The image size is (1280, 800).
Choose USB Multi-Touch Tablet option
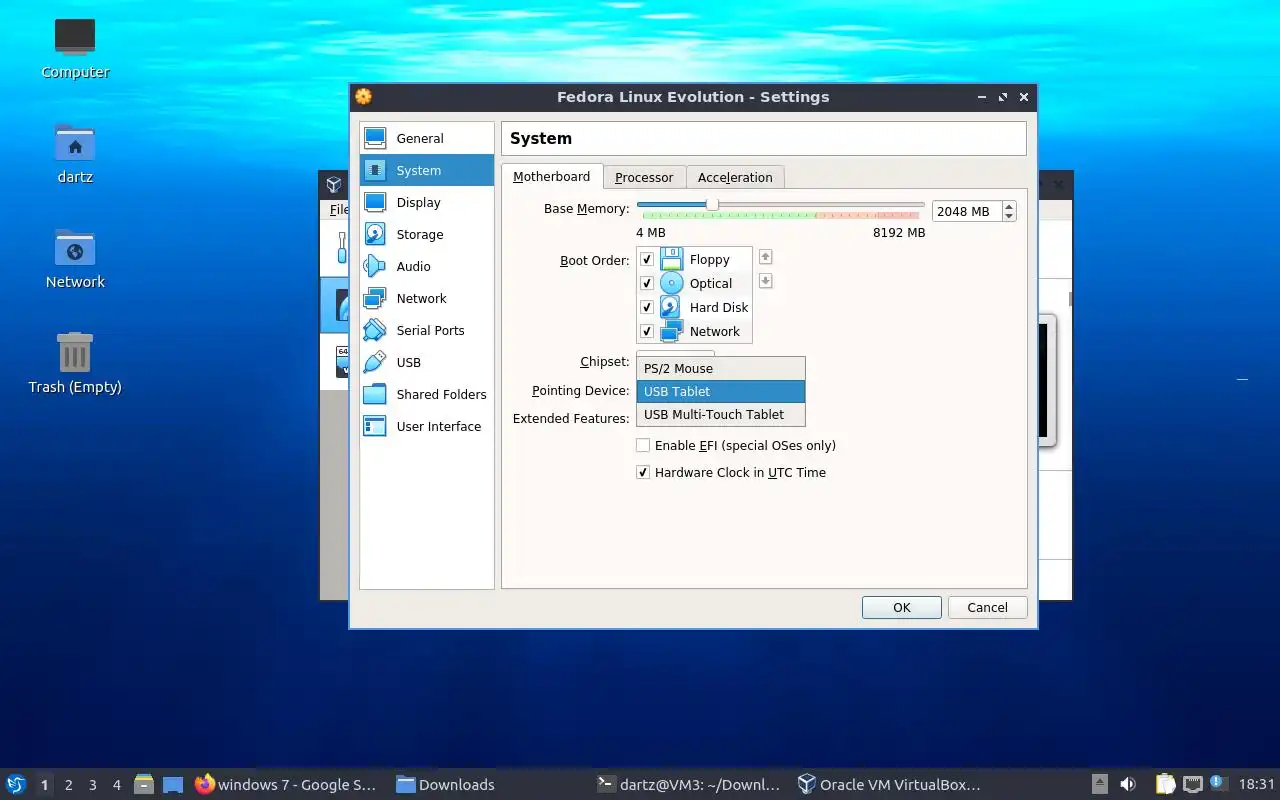(x=720, y=414)
